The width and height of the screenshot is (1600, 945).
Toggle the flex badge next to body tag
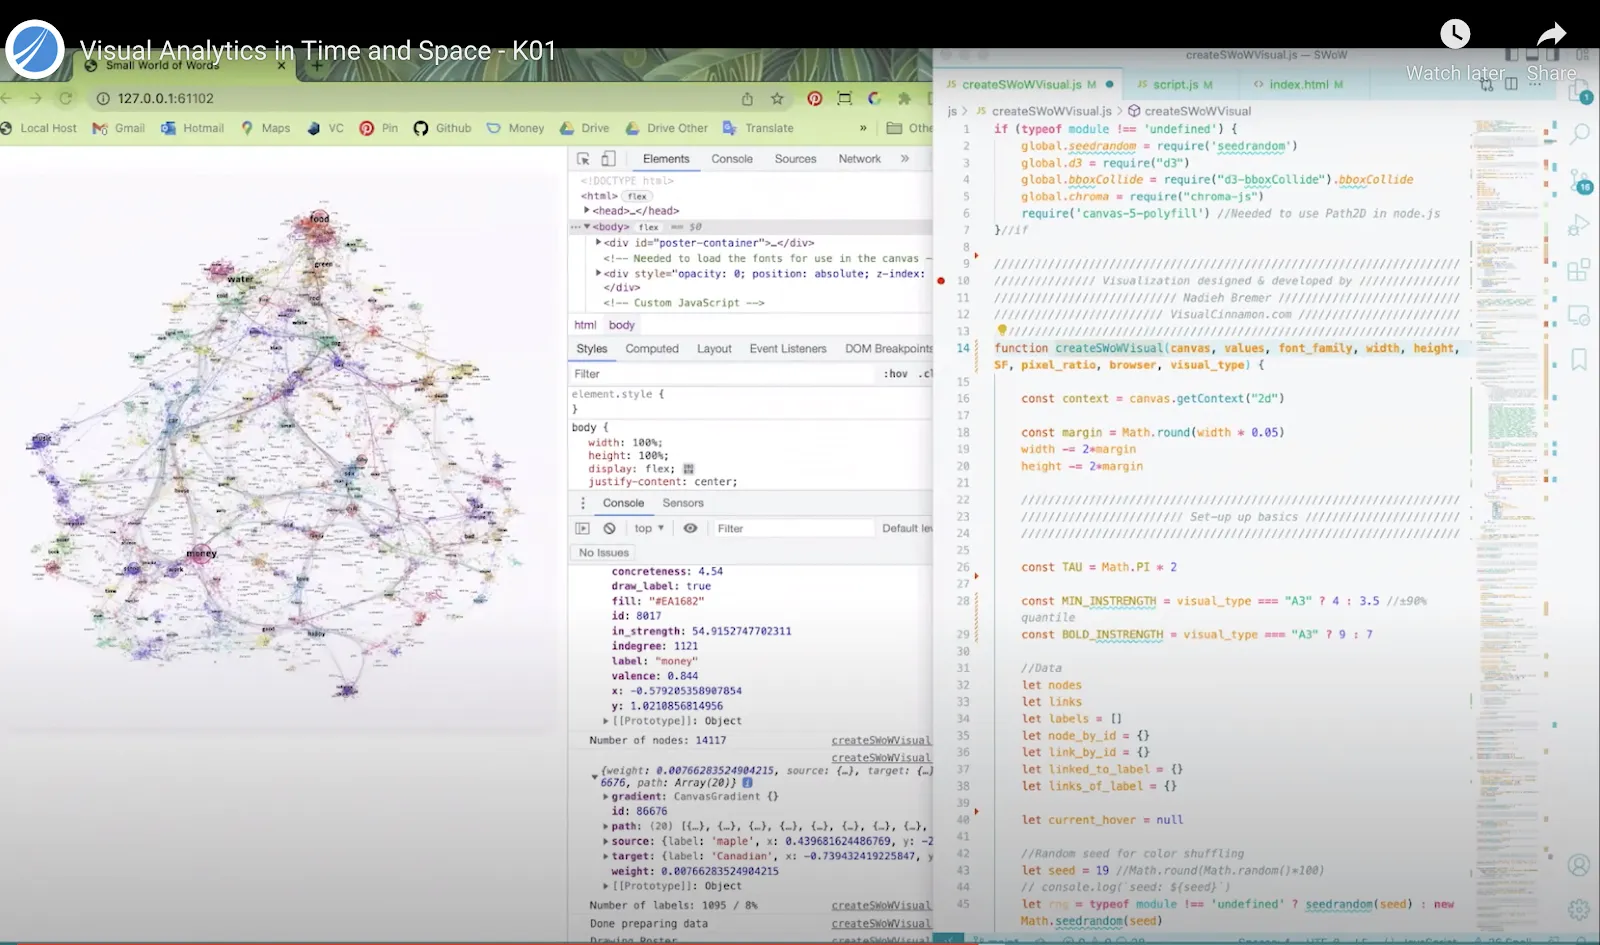tap(649, 227)
